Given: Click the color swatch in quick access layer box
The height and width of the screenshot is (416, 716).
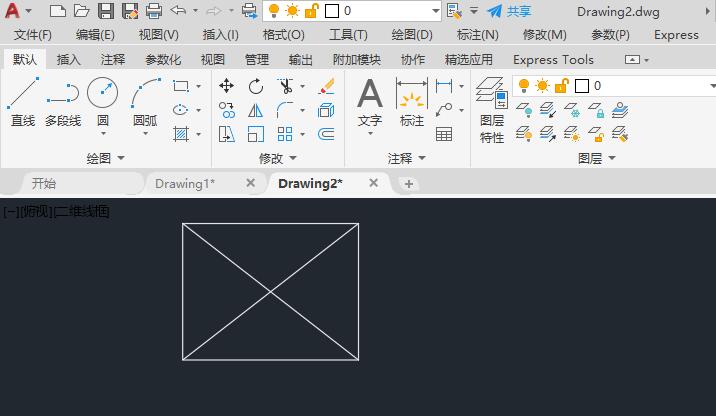Looking at the screenshot, I should (x=332, y=11).
